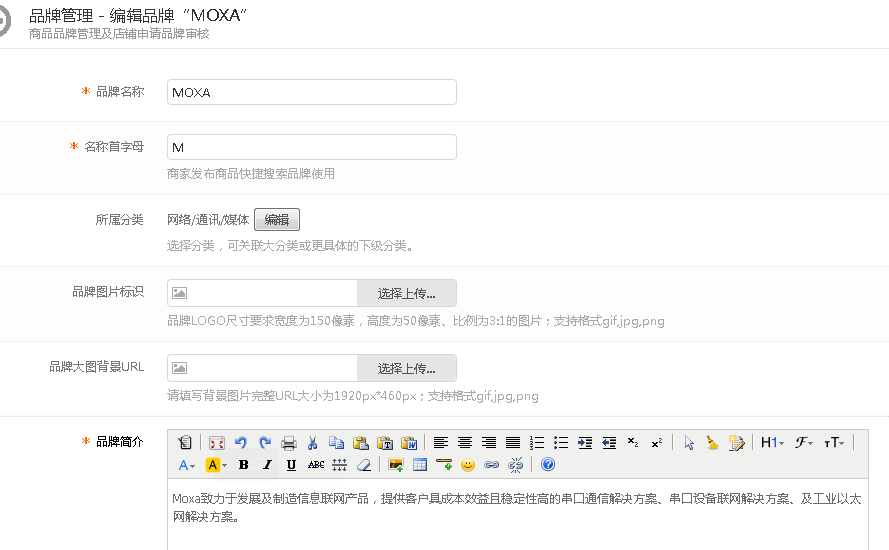The height and width of the screenshot is (550, 889).
Task: Insert horizontal rule line
Action: click(444, 466)
